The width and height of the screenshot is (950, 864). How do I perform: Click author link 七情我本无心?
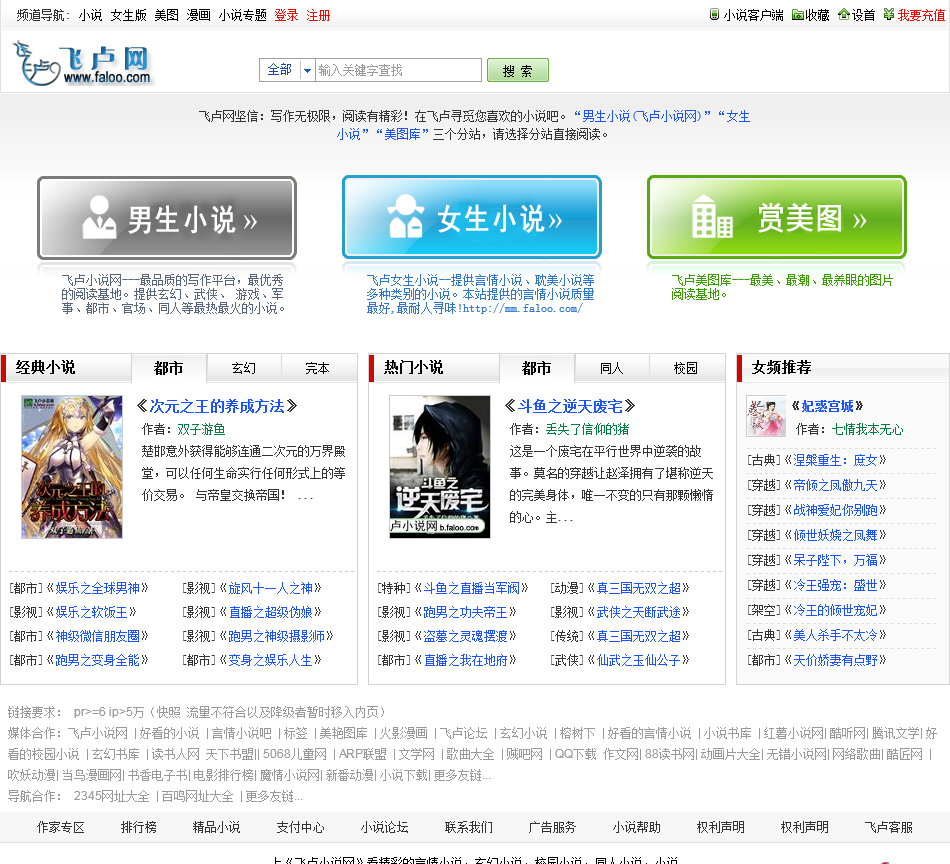[867, 430]
